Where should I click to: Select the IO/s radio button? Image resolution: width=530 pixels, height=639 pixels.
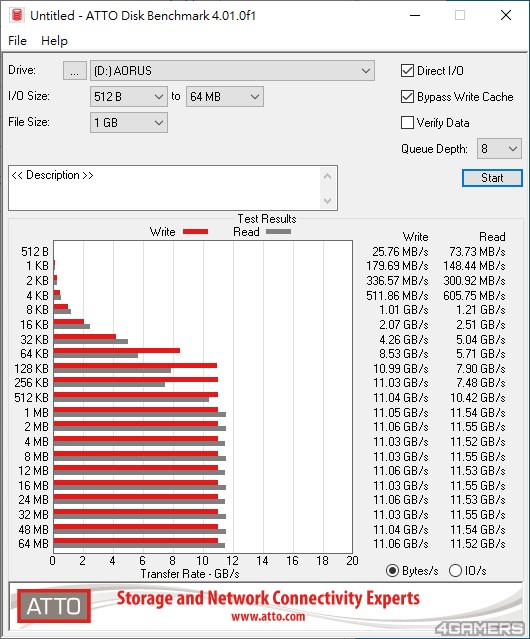[455, 571]
